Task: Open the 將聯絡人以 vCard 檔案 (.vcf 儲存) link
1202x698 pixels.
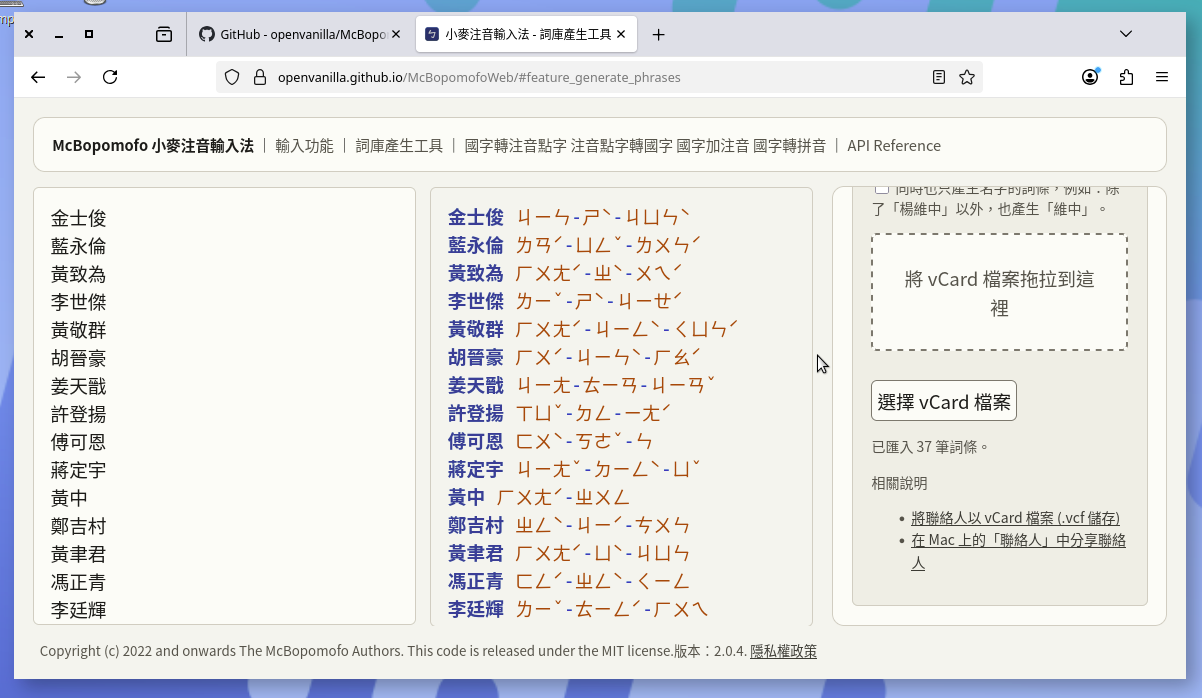Action: tap(1015, 517)
